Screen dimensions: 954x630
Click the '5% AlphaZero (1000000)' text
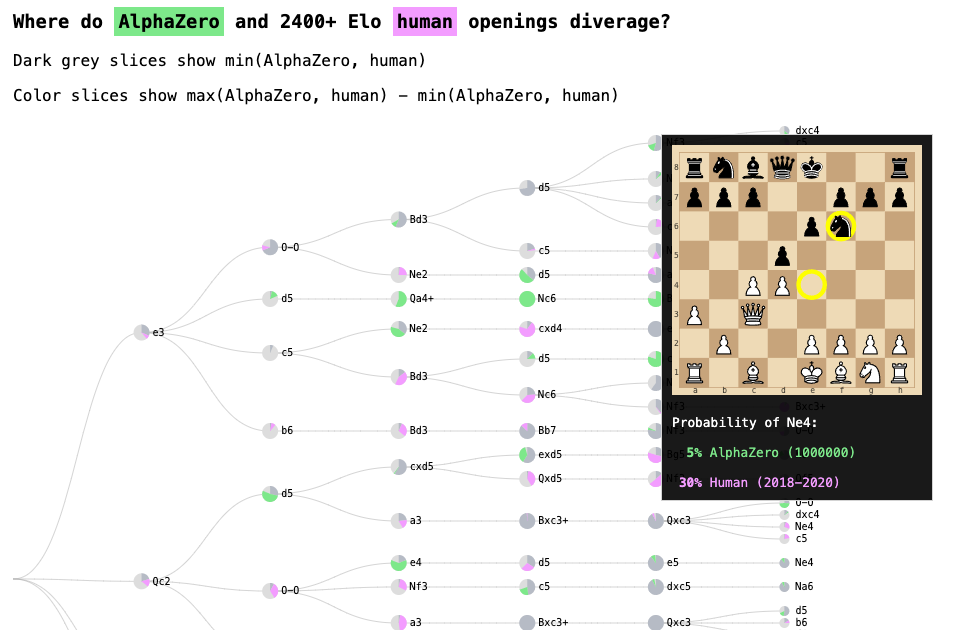coord(771,453)
